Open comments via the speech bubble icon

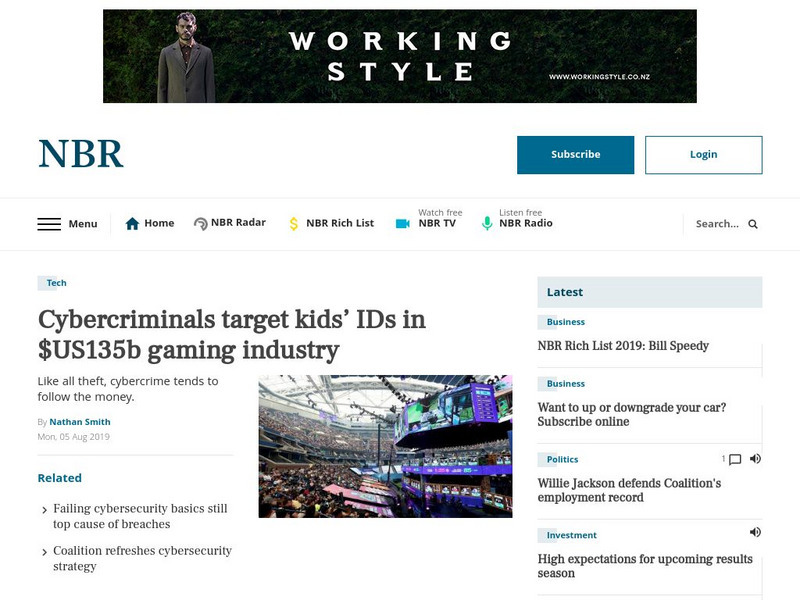pos(735,459)
